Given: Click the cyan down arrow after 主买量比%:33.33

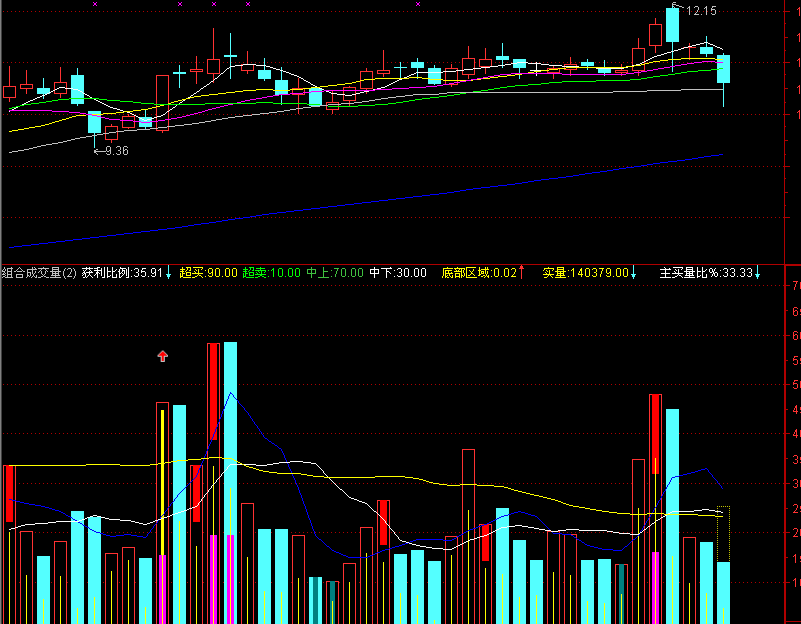Looking at the screenshot, I should coord(758,273).
